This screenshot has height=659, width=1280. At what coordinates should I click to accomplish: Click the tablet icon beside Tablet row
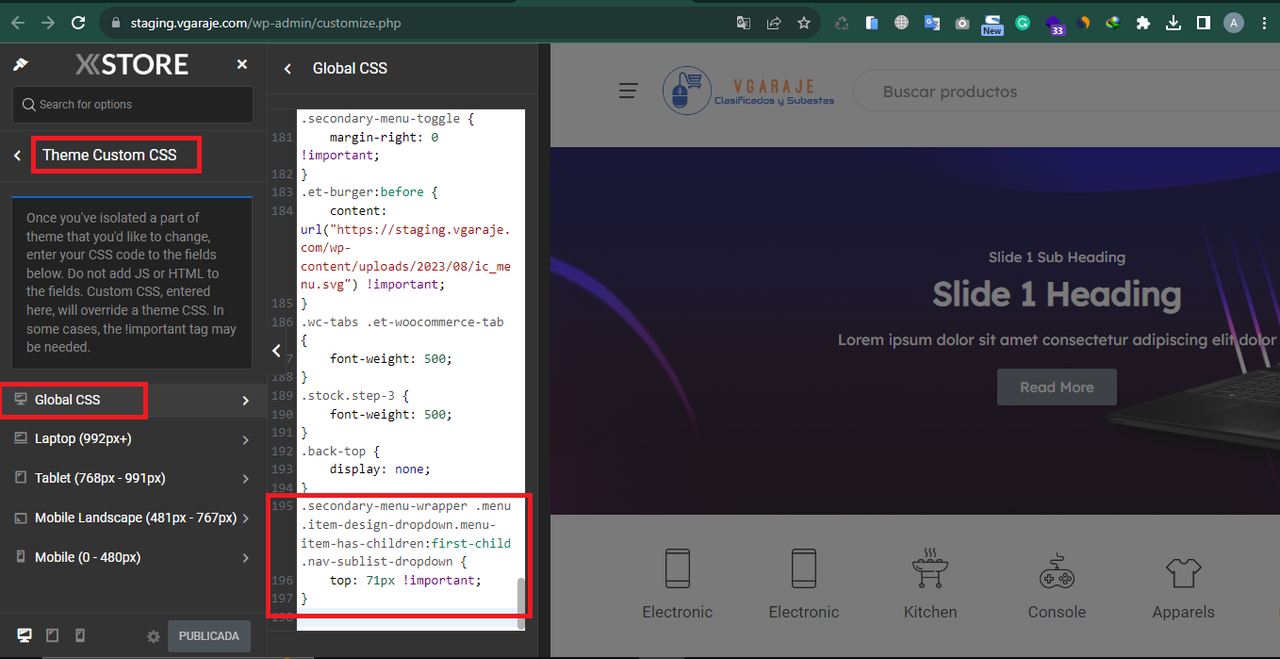[x=21, y=478]
